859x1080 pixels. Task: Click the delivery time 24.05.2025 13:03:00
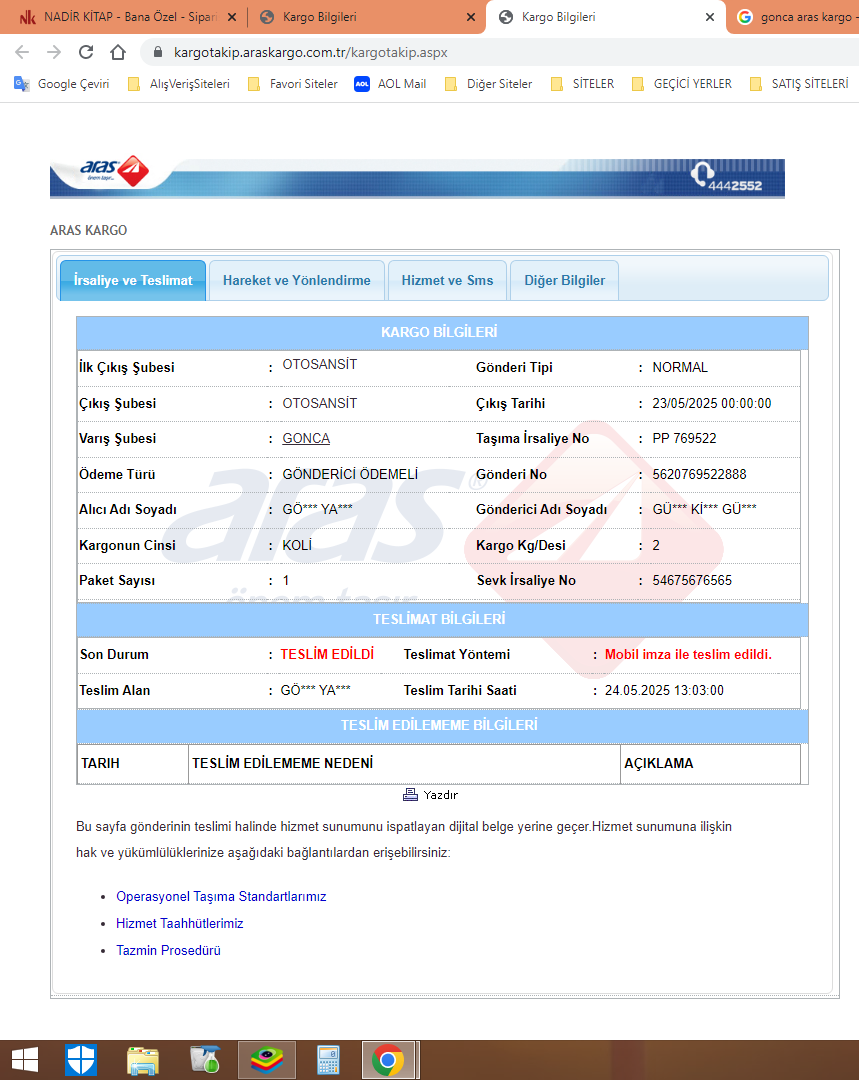[664, 691]
